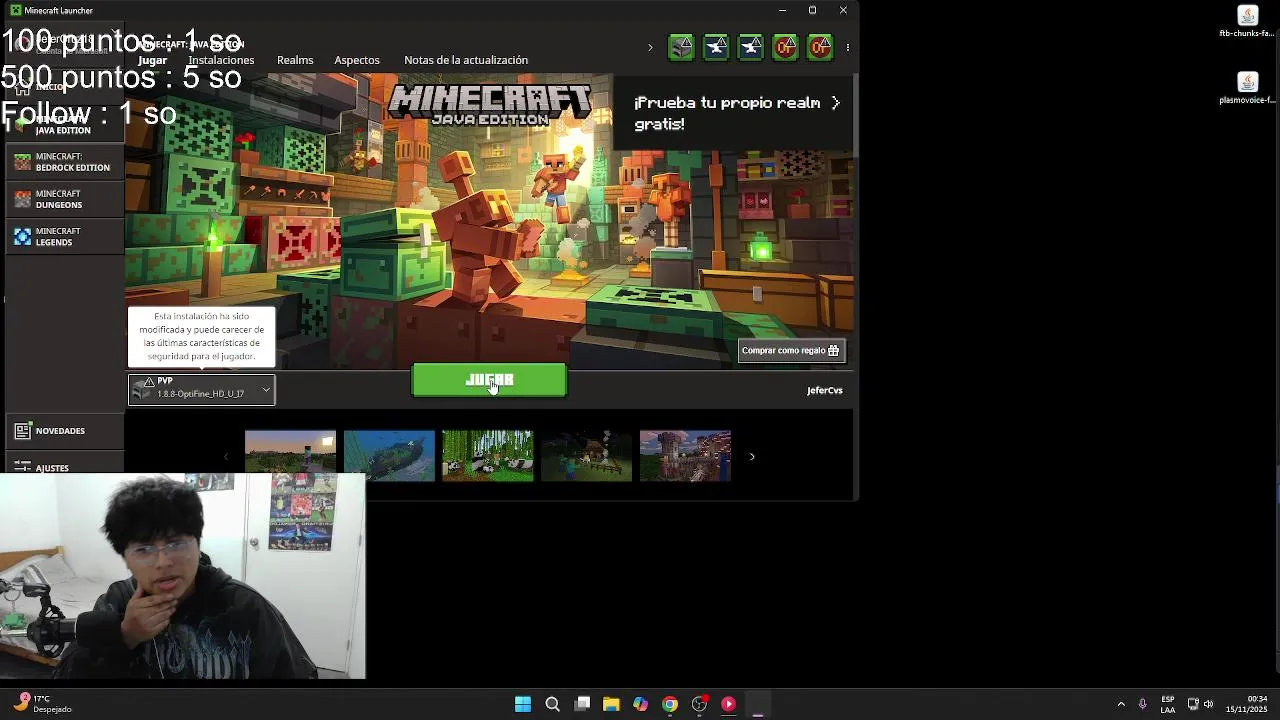Open Novedades section in sidebar
The height and width of the screenshot is (720, 1280).
coord(65,431)
